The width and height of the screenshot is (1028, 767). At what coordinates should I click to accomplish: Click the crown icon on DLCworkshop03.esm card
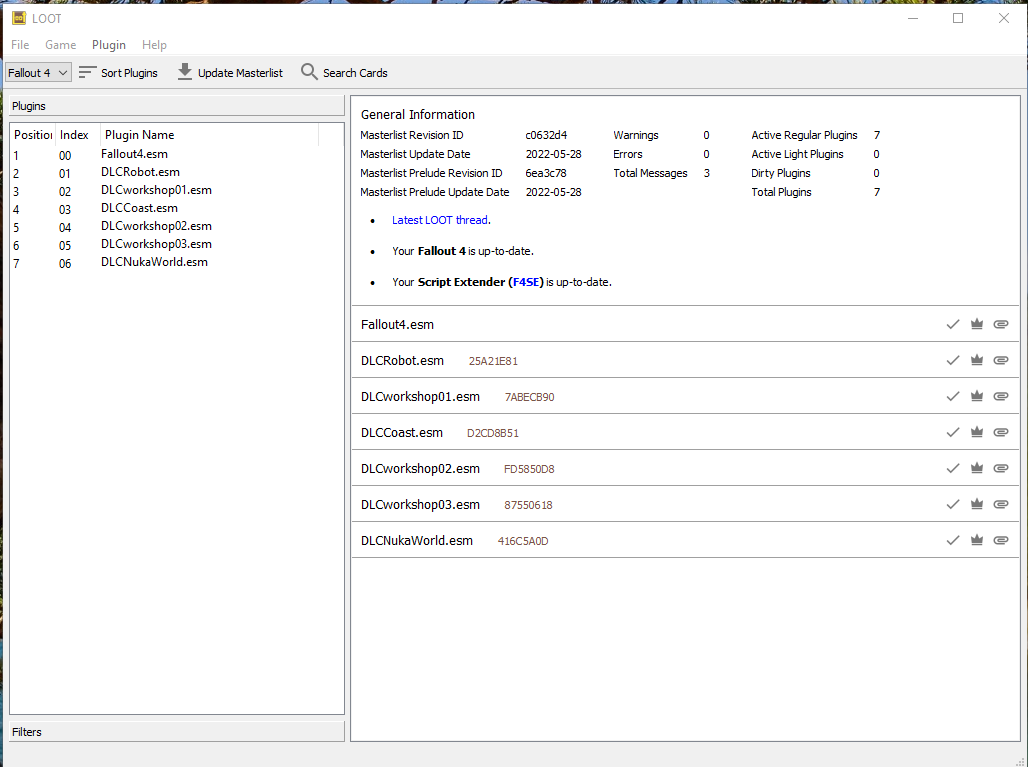pyautogui.click(x=977, y=504)
